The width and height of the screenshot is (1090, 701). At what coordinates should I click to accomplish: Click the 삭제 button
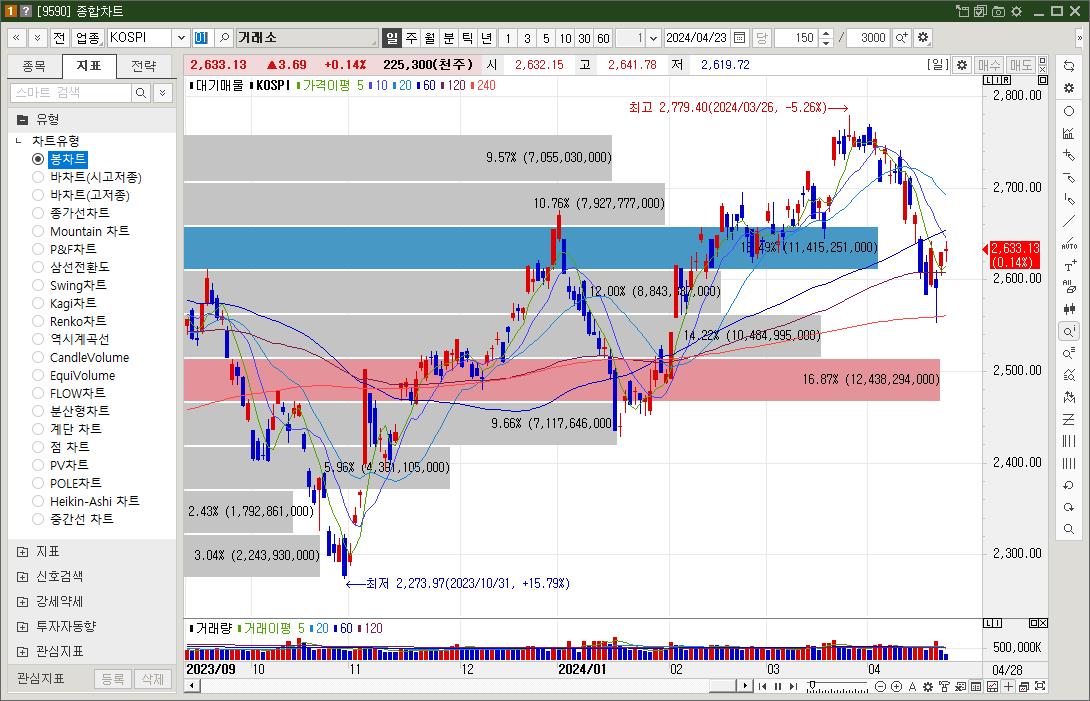click(x=153, y=679)
